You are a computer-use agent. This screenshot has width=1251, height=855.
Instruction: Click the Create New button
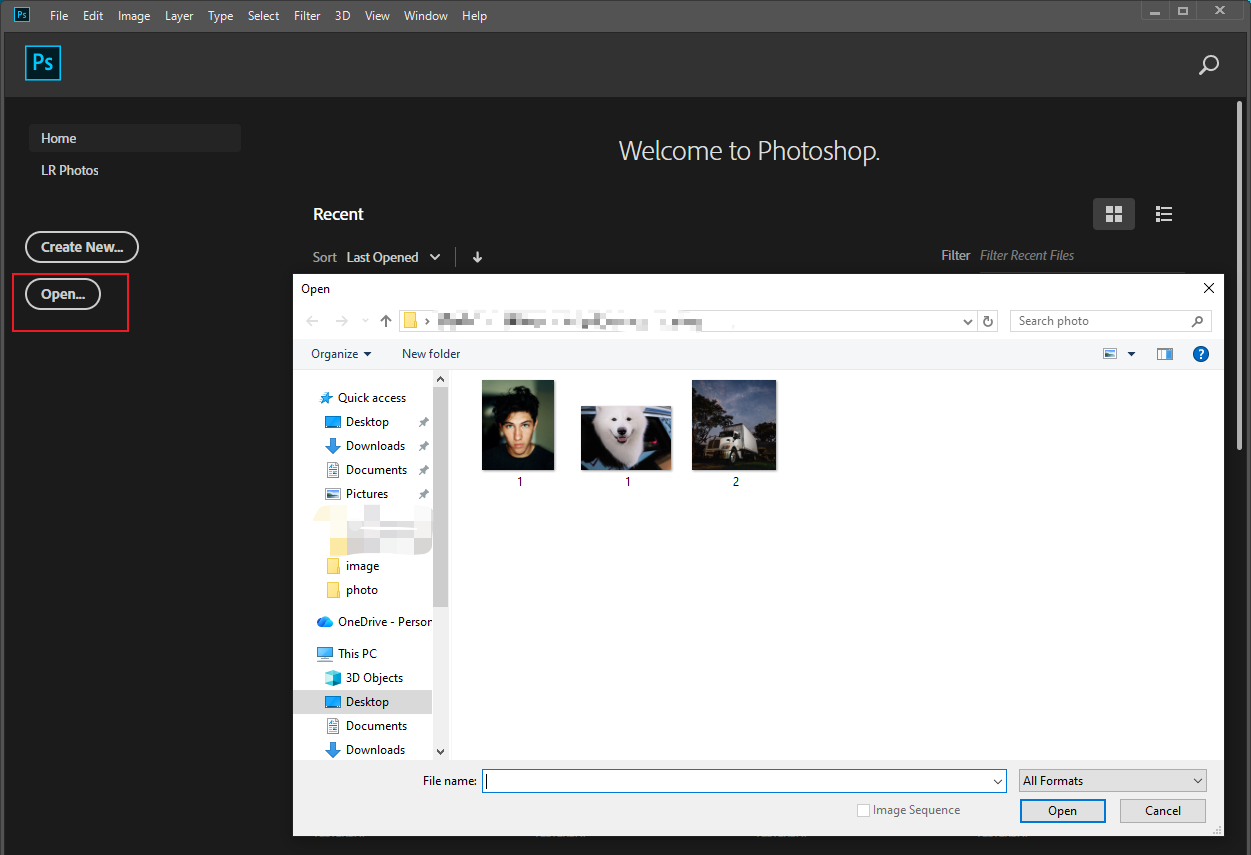point(81,247)
